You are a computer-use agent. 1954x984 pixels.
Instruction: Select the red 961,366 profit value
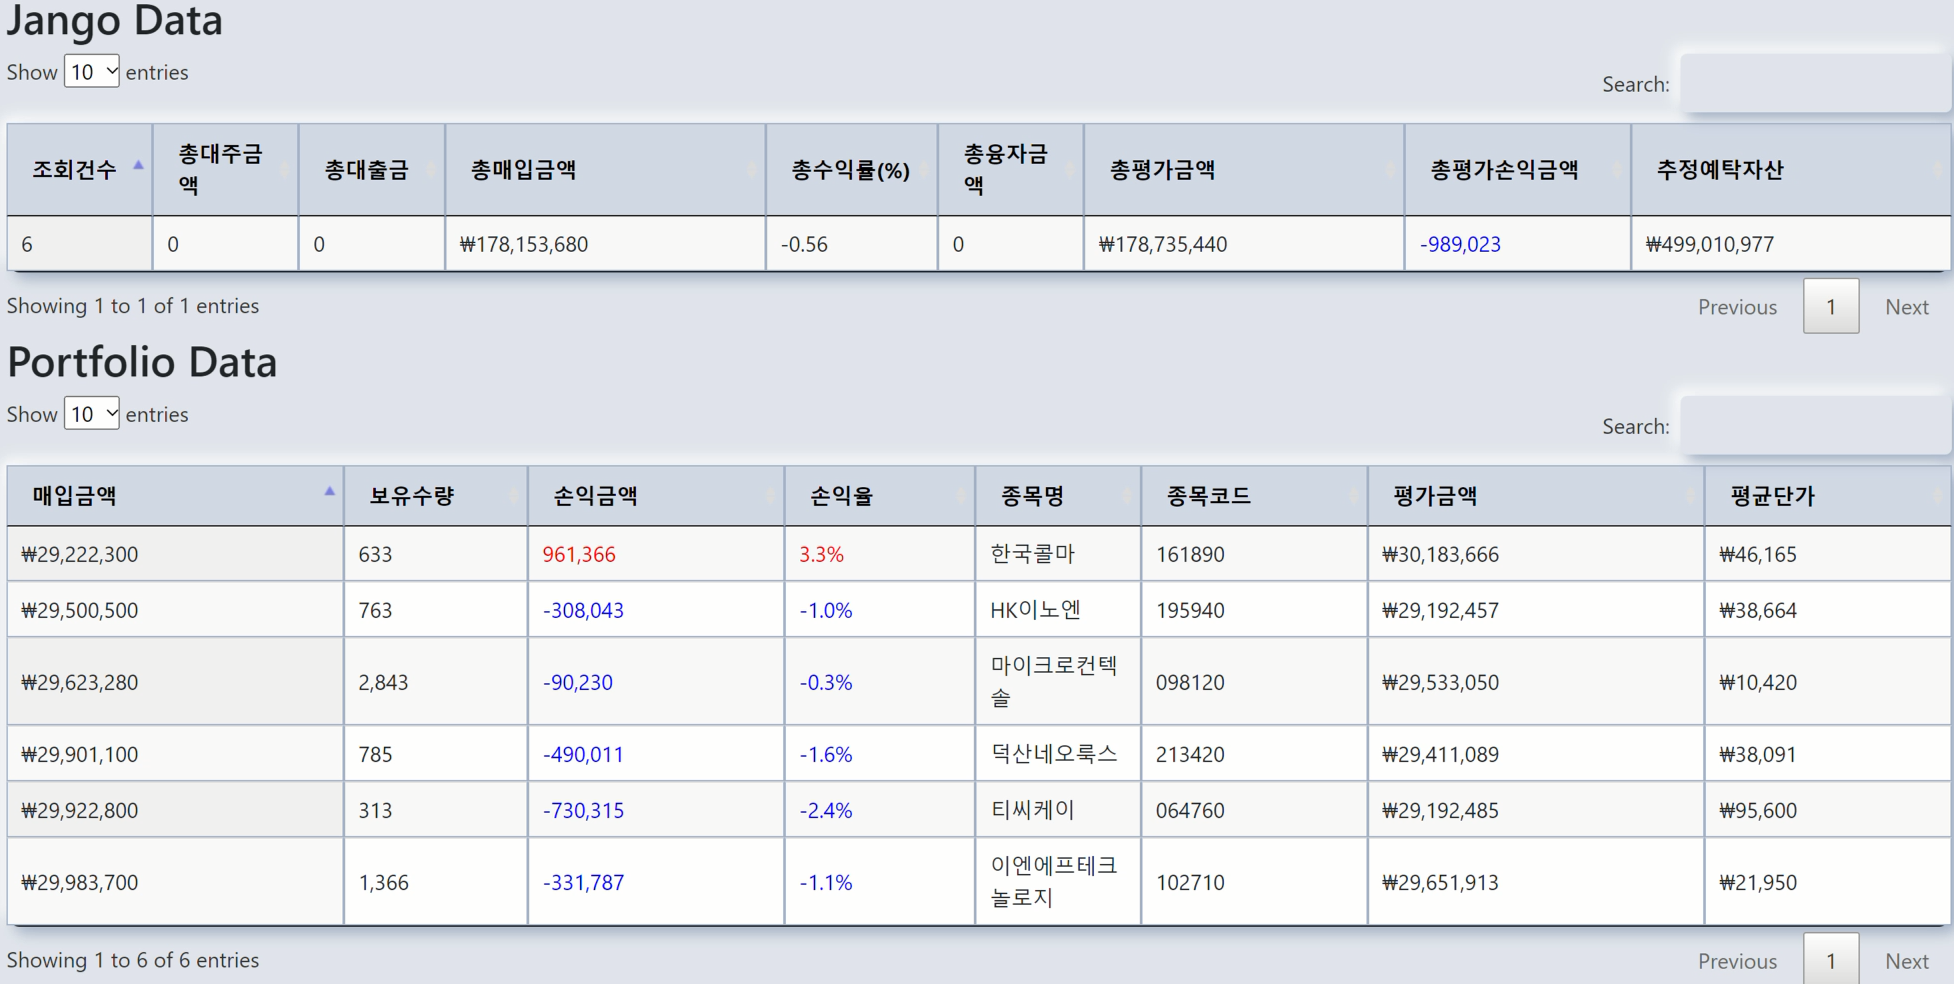(579, 554)
